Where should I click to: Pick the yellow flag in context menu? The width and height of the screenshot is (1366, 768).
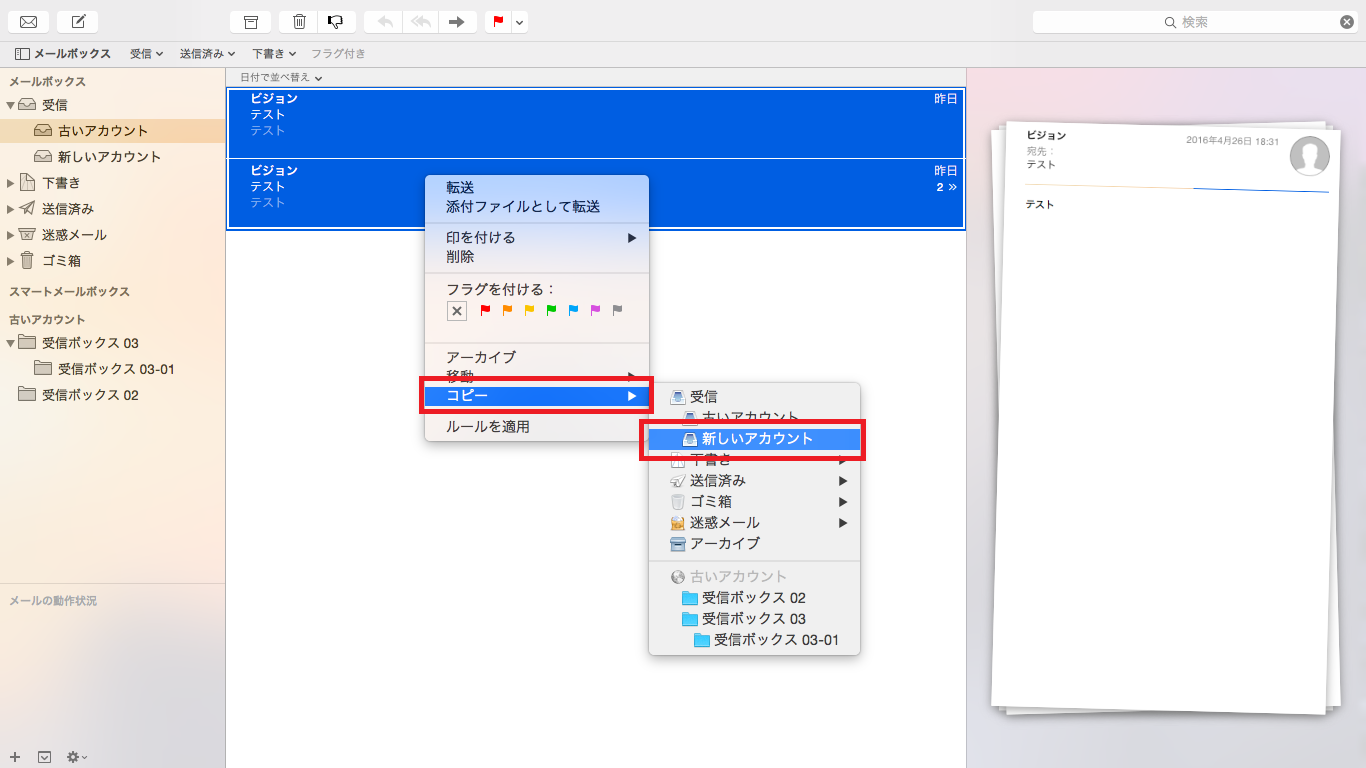530,310
